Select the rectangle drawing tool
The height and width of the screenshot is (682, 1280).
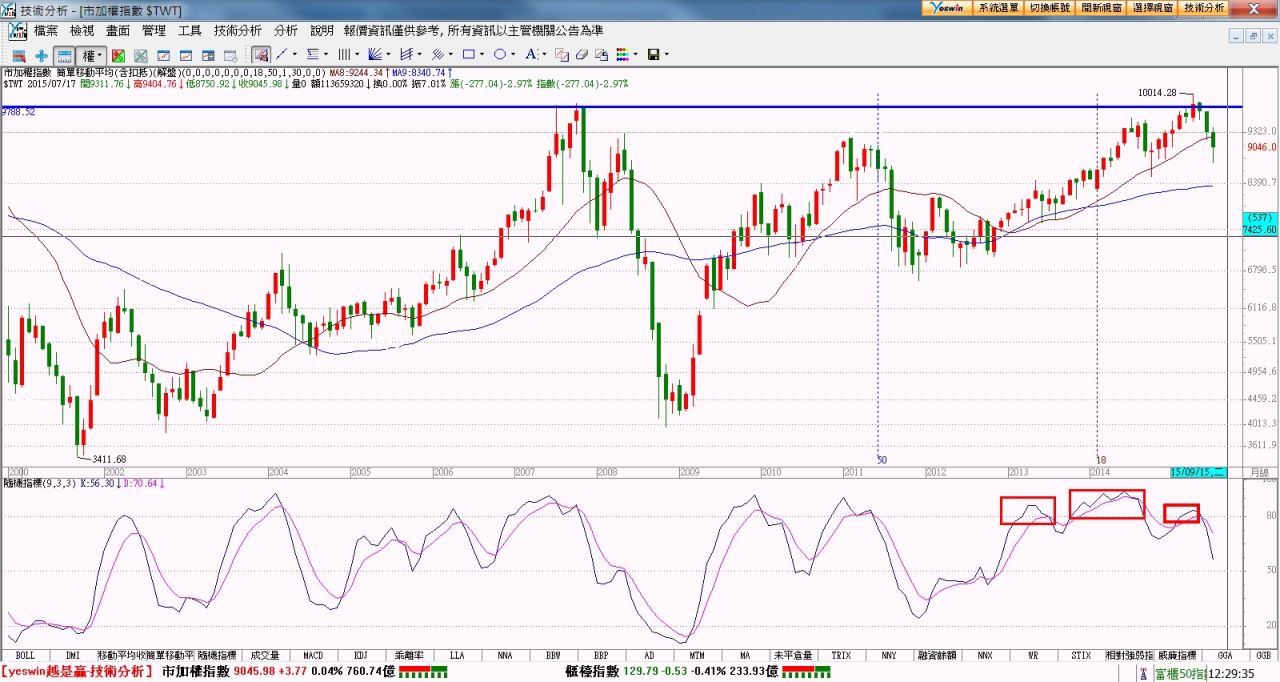[x=467, y=54]
